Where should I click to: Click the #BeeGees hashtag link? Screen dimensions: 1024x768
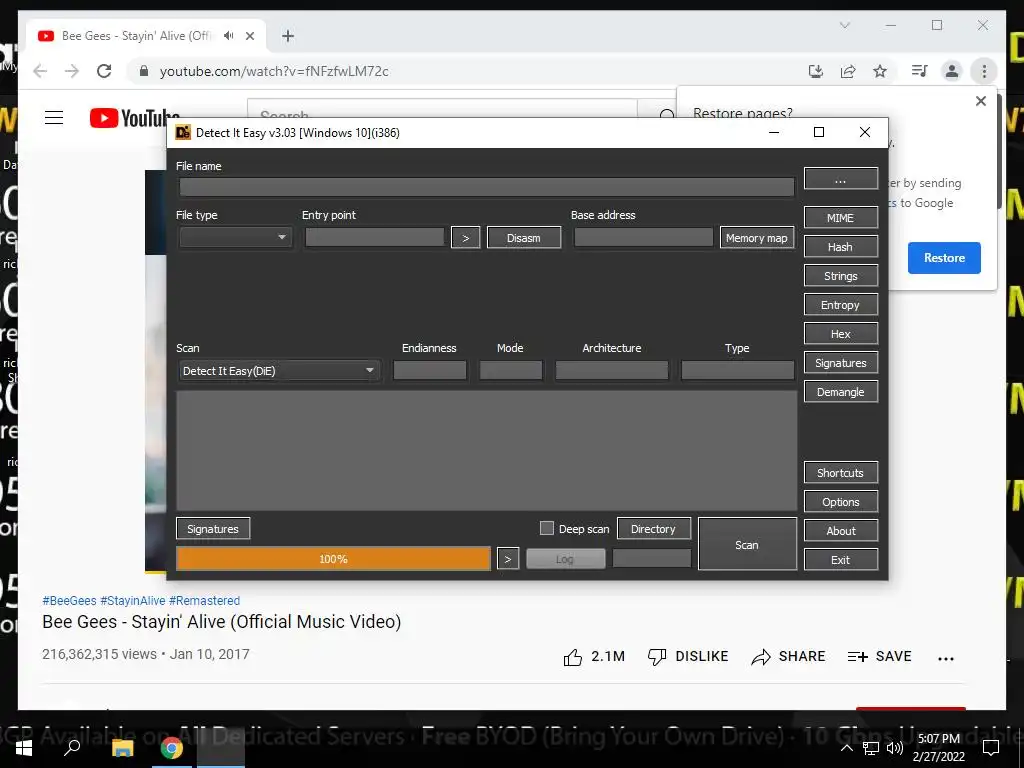click(69, 601)
